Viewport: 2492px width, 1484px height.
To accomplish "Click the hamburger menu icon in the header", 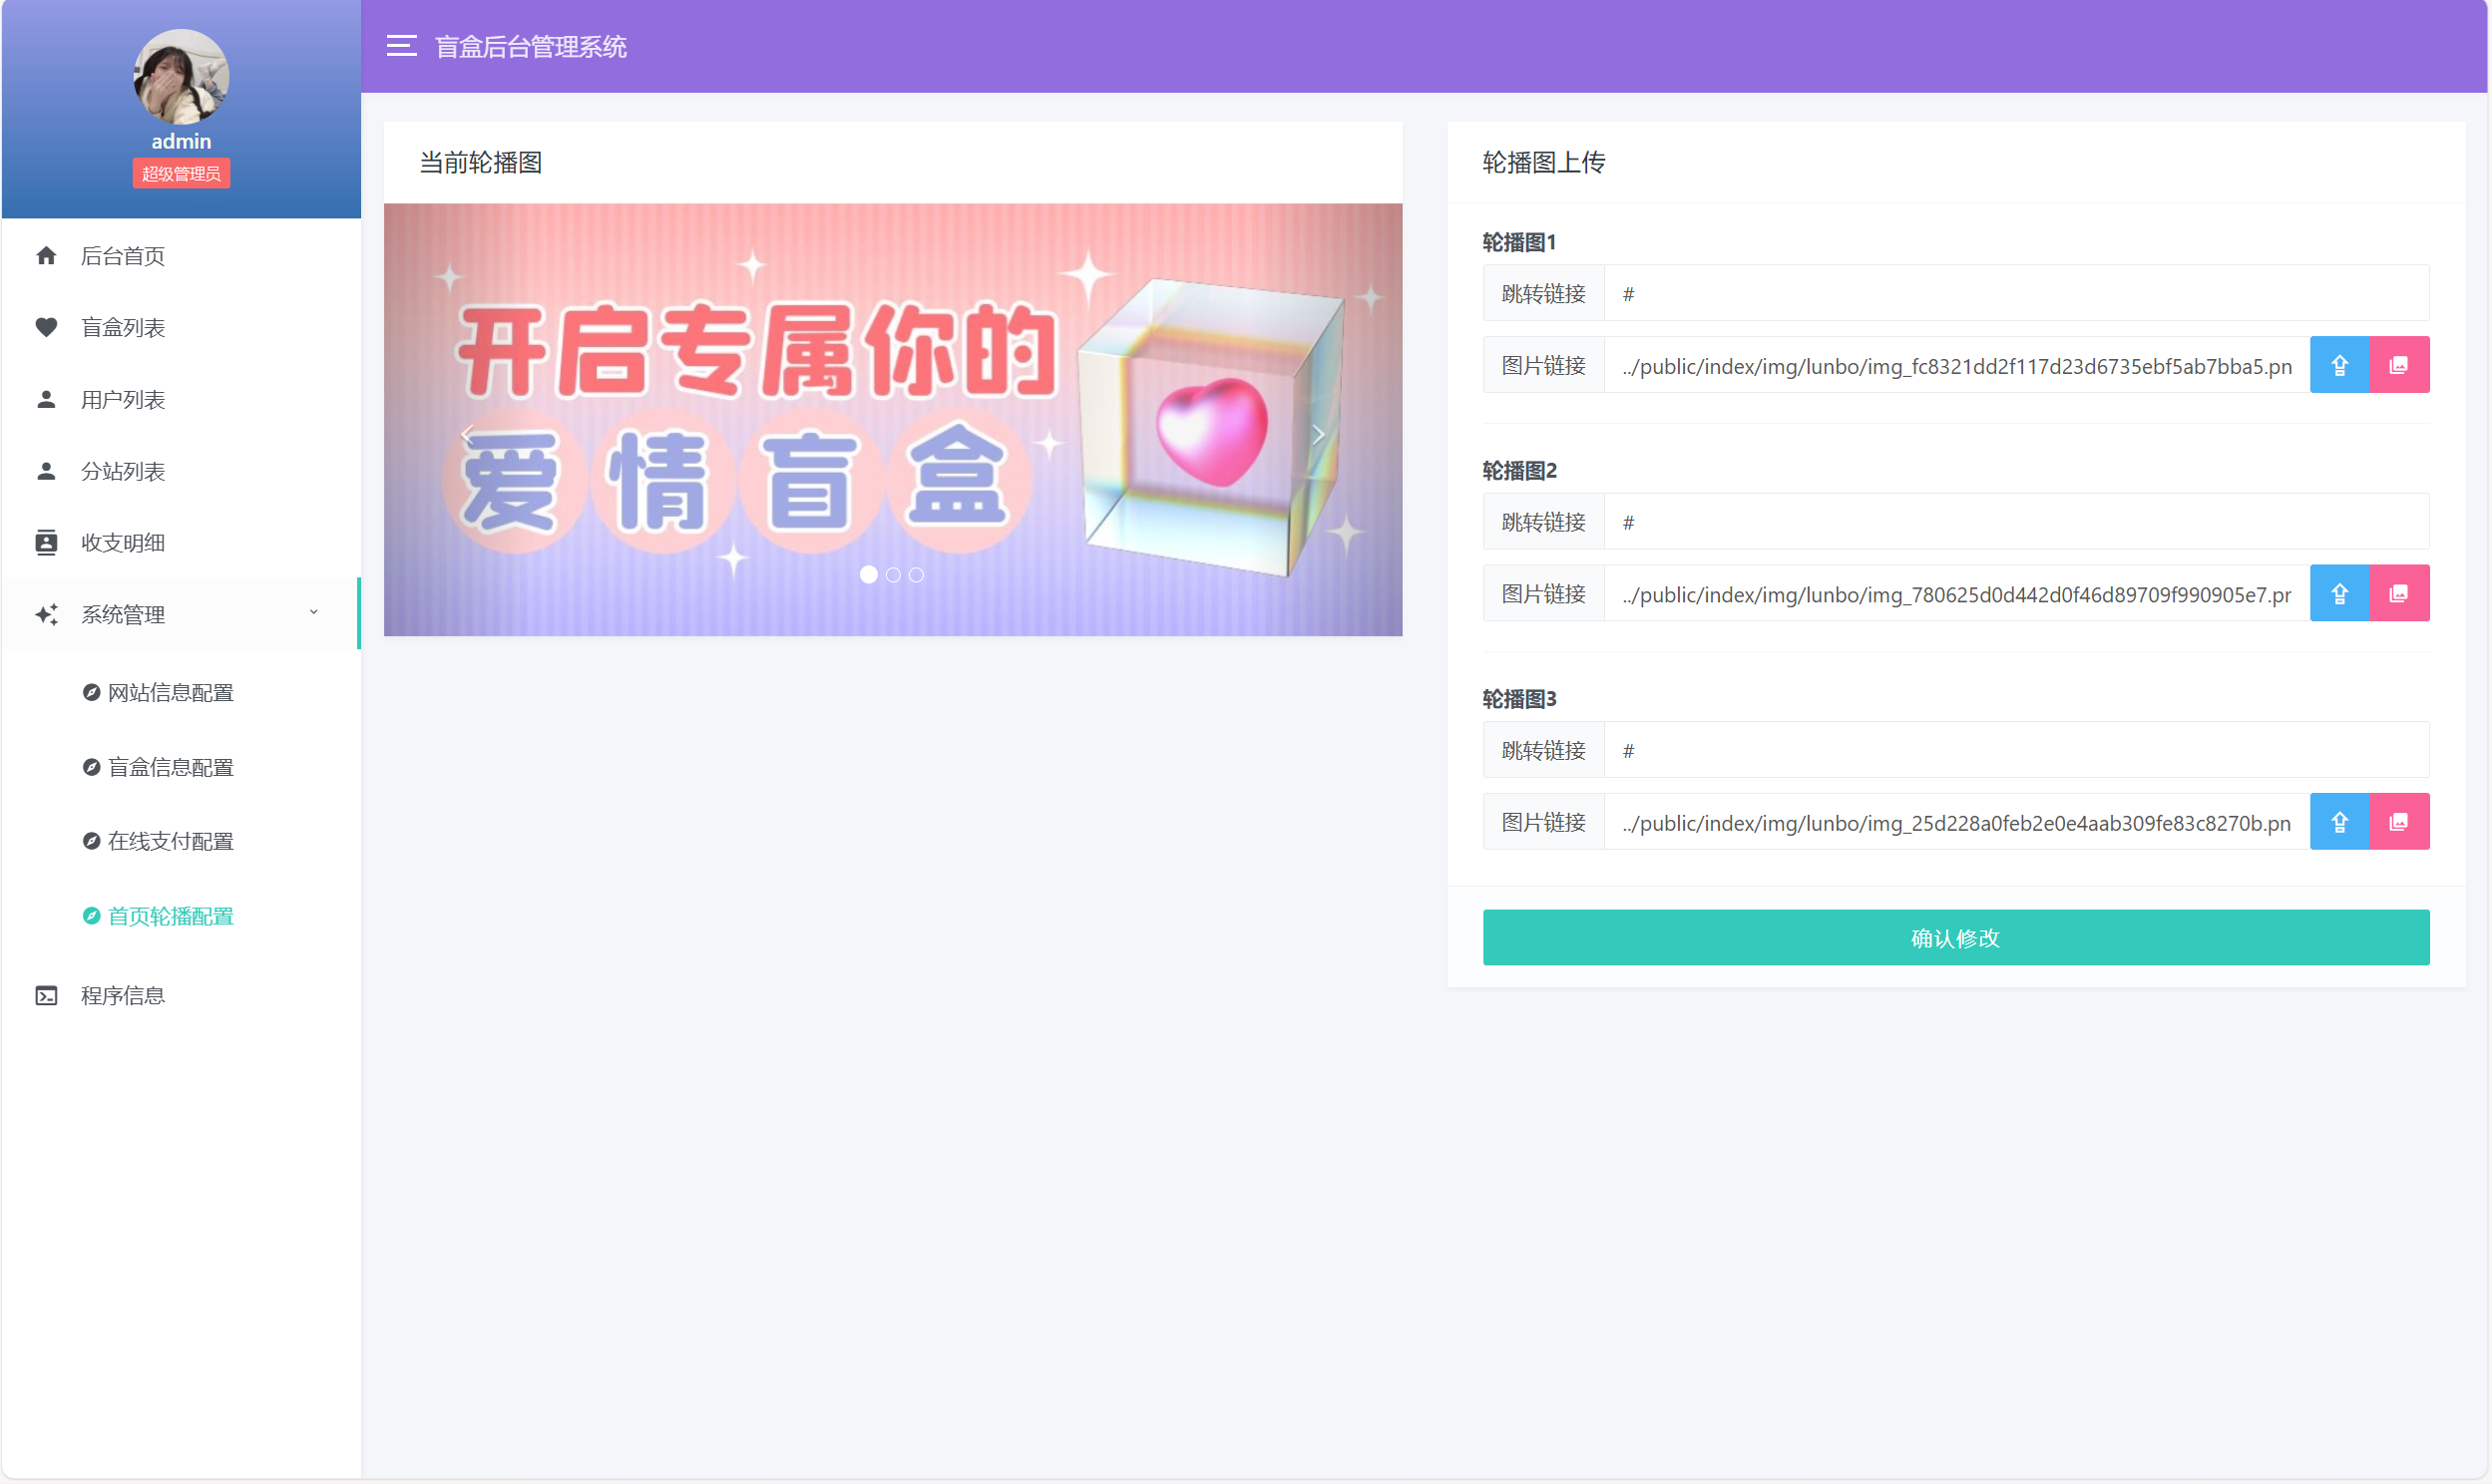I will 401,46.
